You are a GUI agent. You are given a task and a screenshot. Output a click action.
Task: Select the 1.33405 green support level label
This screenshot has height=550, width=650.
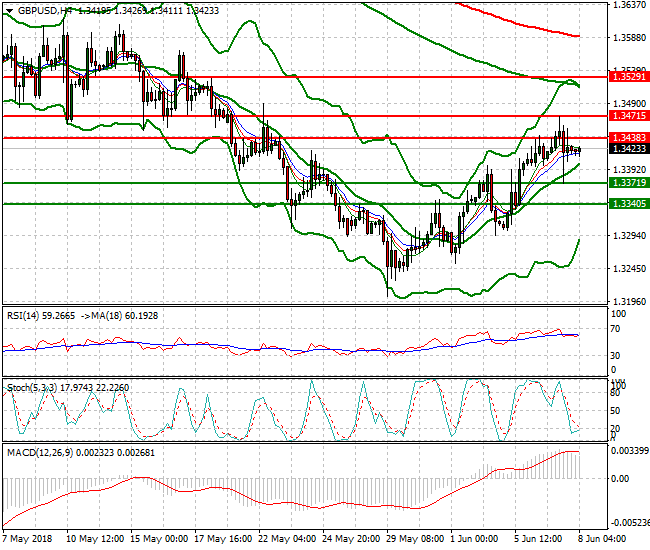pos(628,204)
